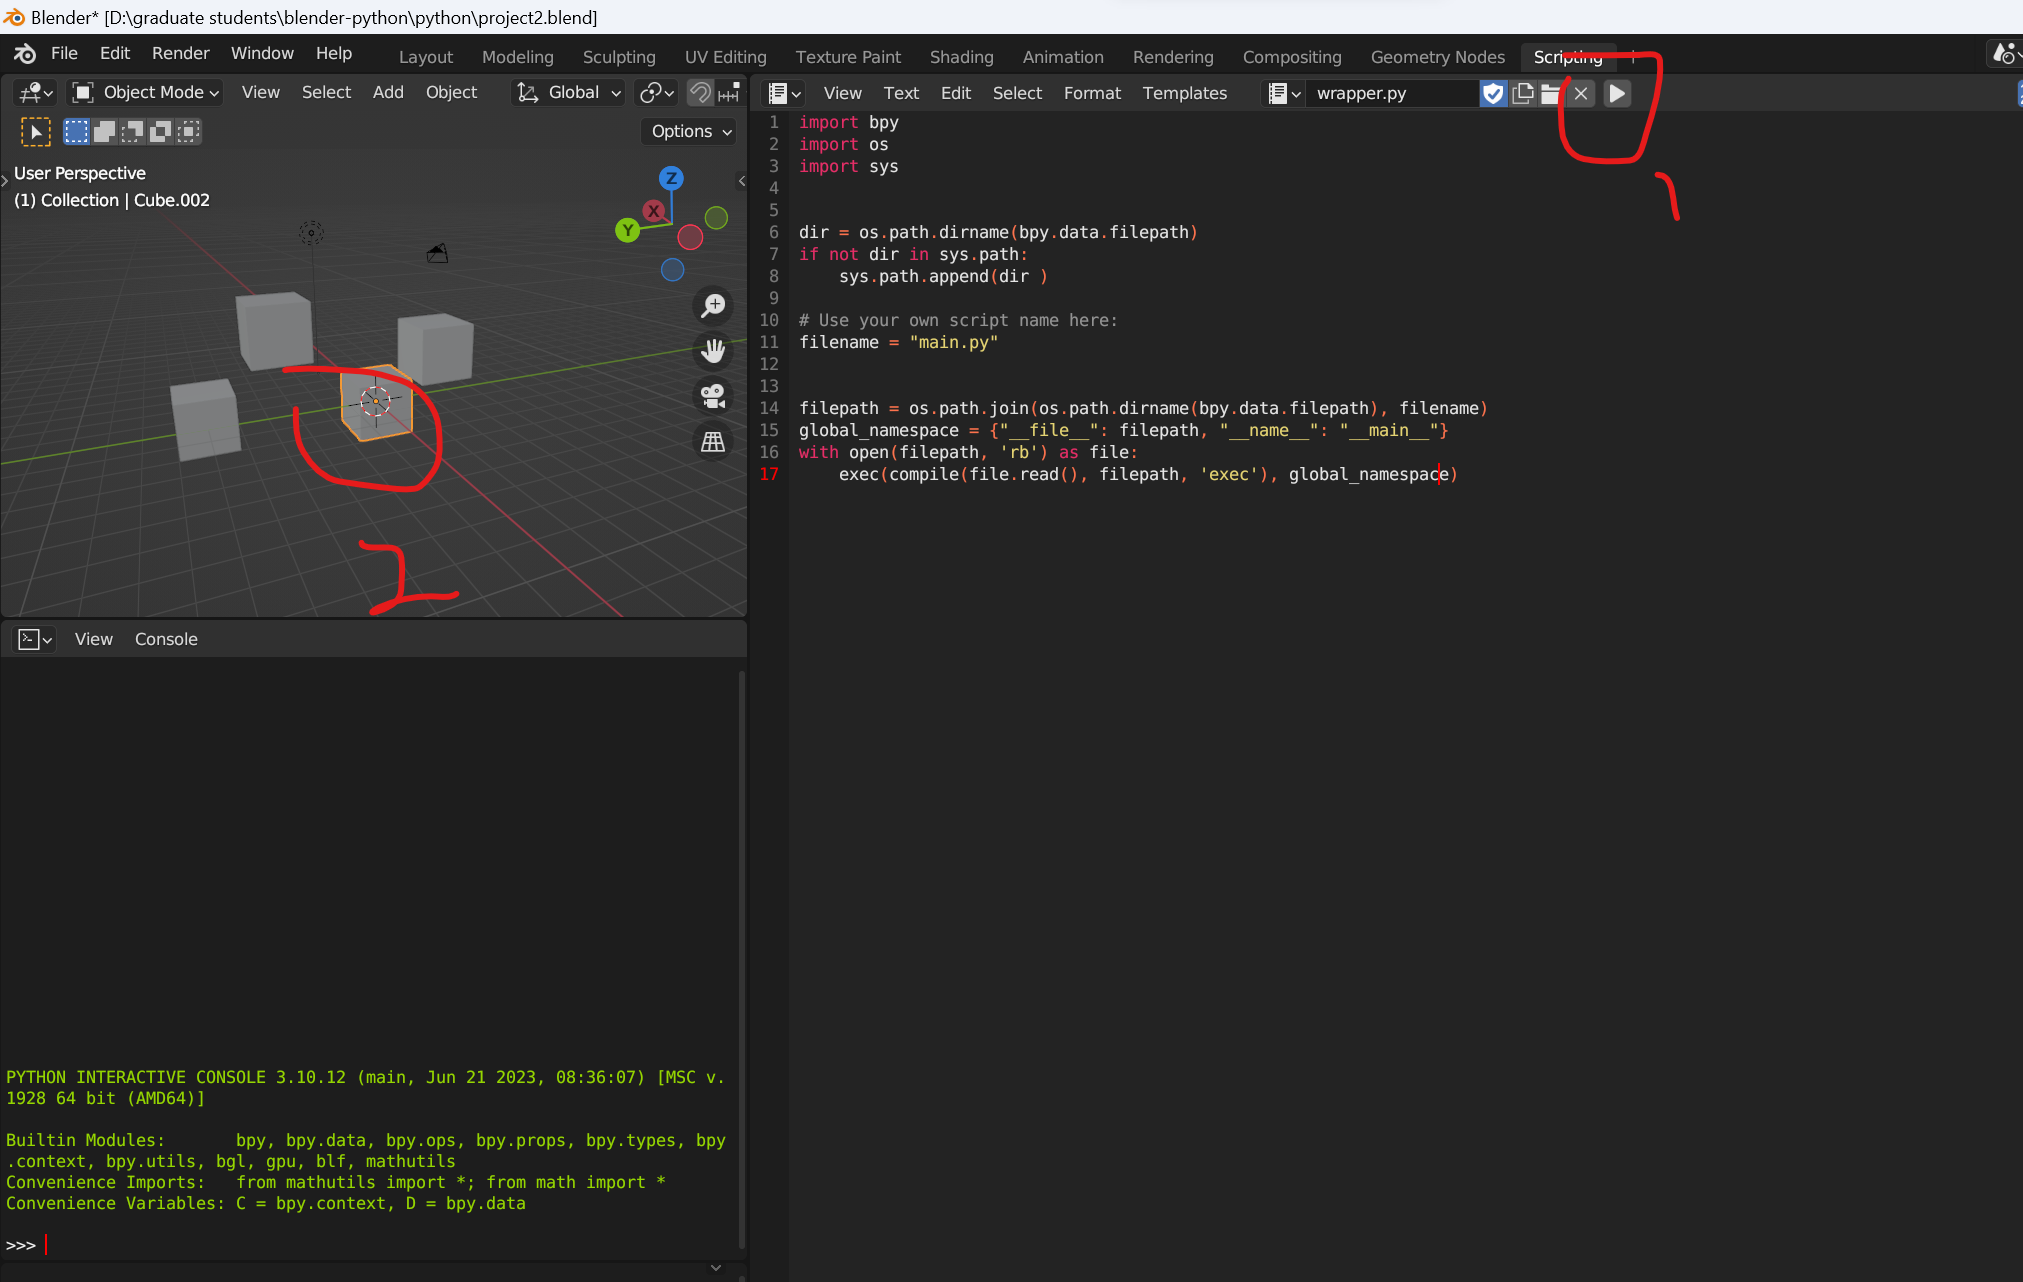Open the viewport Select menu
2023x1282 pixels.
click(326, 92)
